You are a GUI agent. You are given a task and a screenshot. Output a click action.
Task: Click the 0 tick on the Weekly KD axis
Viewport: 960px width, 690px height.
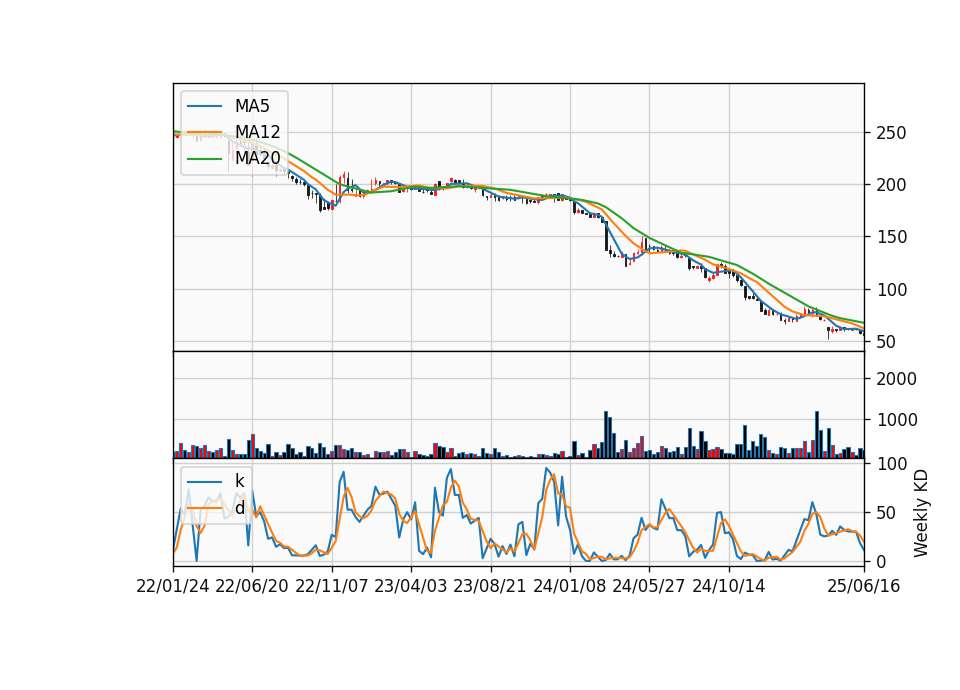click(x=881, y=561)
